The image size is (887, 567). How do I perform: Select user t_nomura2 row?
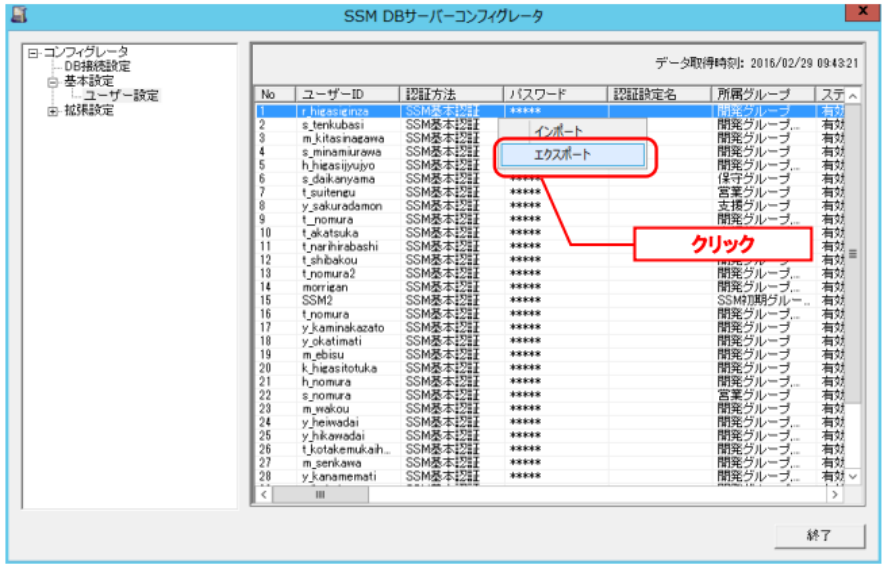(550, 274)
